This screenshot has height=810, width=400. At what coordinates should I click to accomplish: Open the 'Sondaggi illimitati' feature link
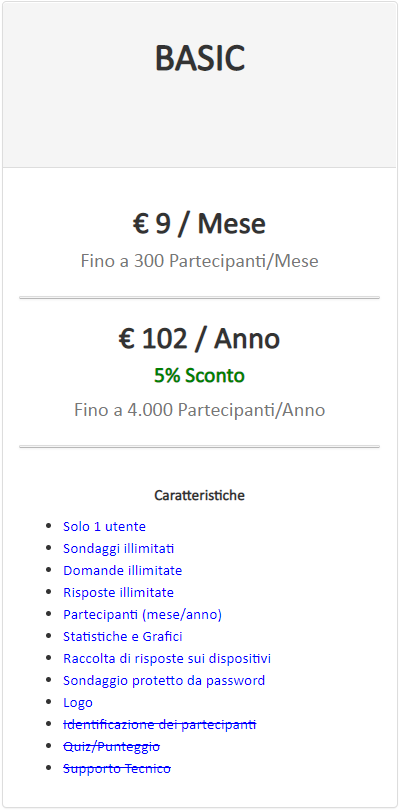pyautogui.click(x=118, y=549)
